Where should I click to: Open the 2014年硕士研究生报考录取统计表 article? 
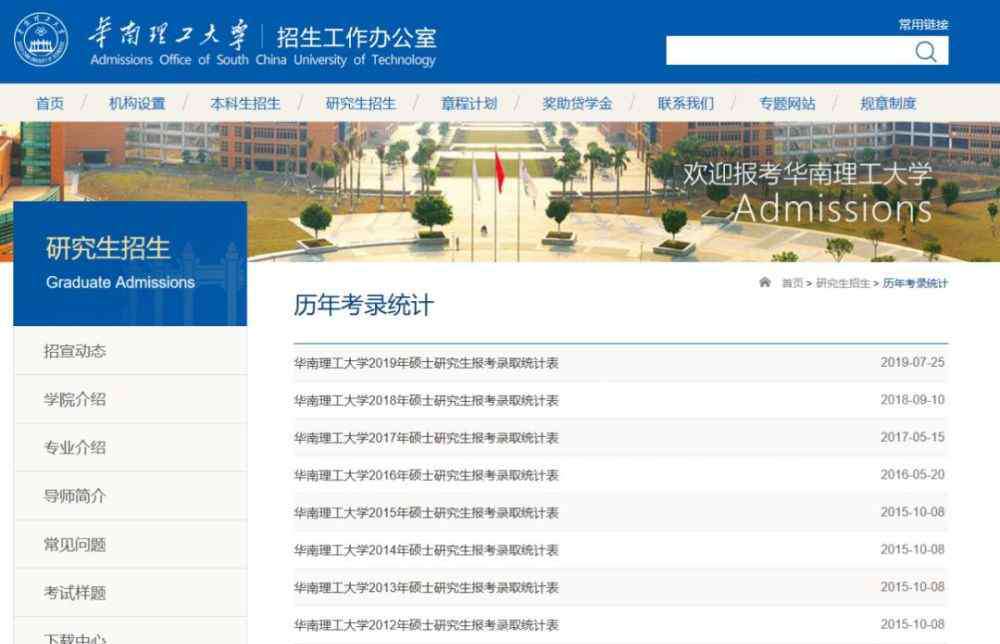pyautogui.click(x=426, y=550)
